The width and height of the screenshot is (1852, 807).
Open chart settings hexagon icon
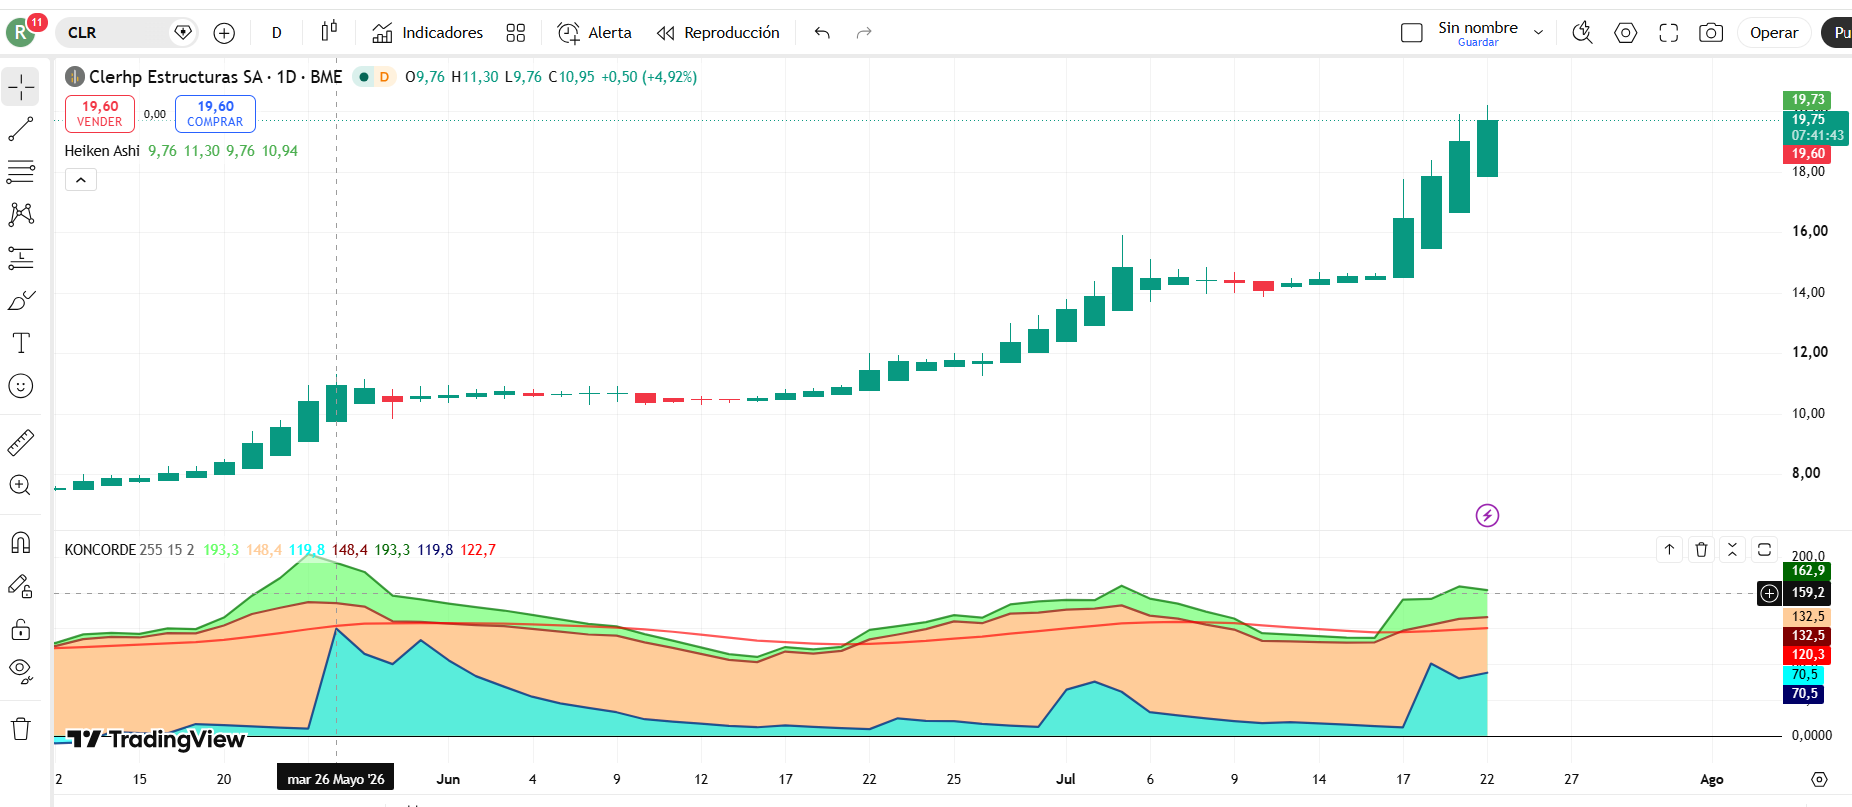(x=1626, y=33)
